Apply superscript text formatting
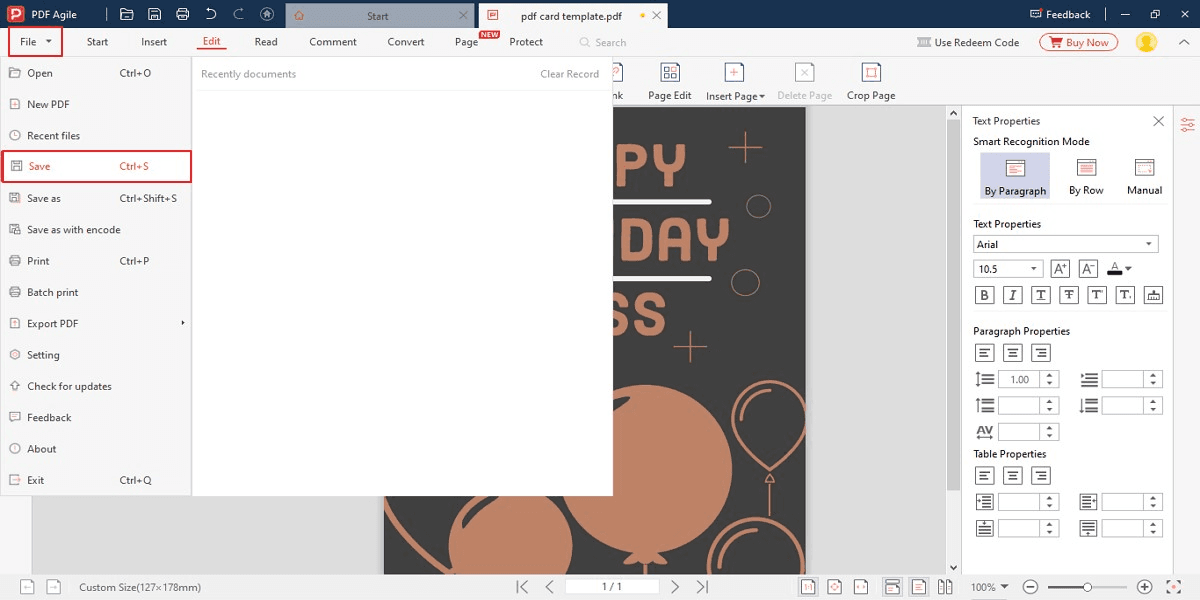The image size is (1200, 600). click(x=1097, y=295)
